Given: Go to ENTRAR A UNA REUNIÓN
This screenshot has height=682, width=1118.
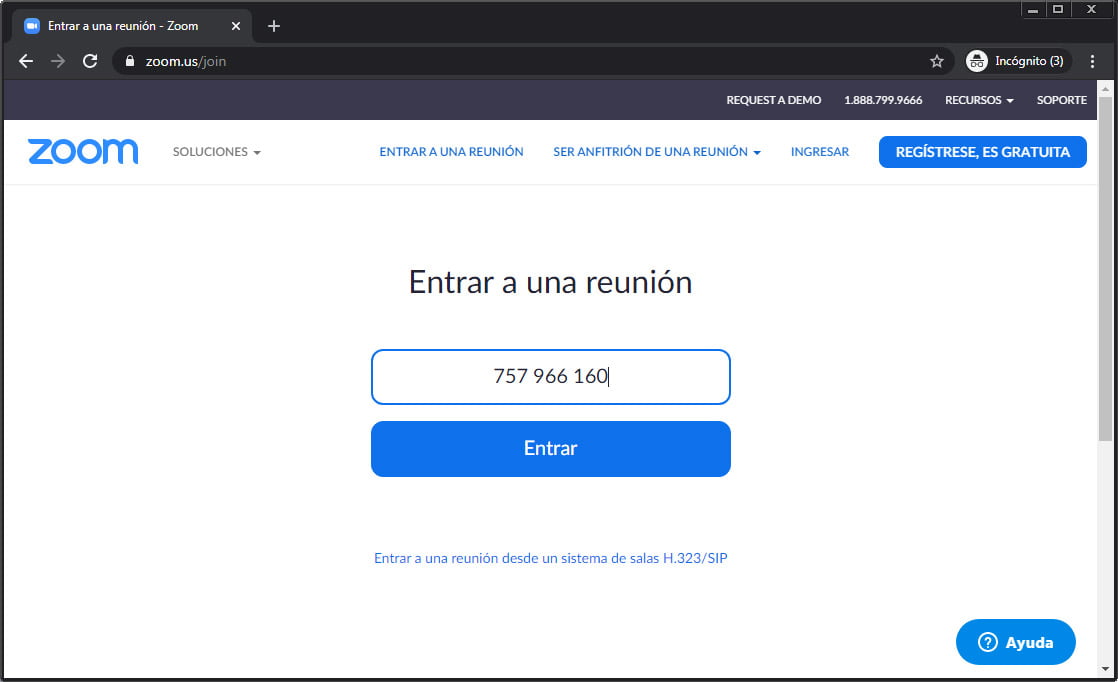Looking at the screenshot, I should [x=451, y=152].
